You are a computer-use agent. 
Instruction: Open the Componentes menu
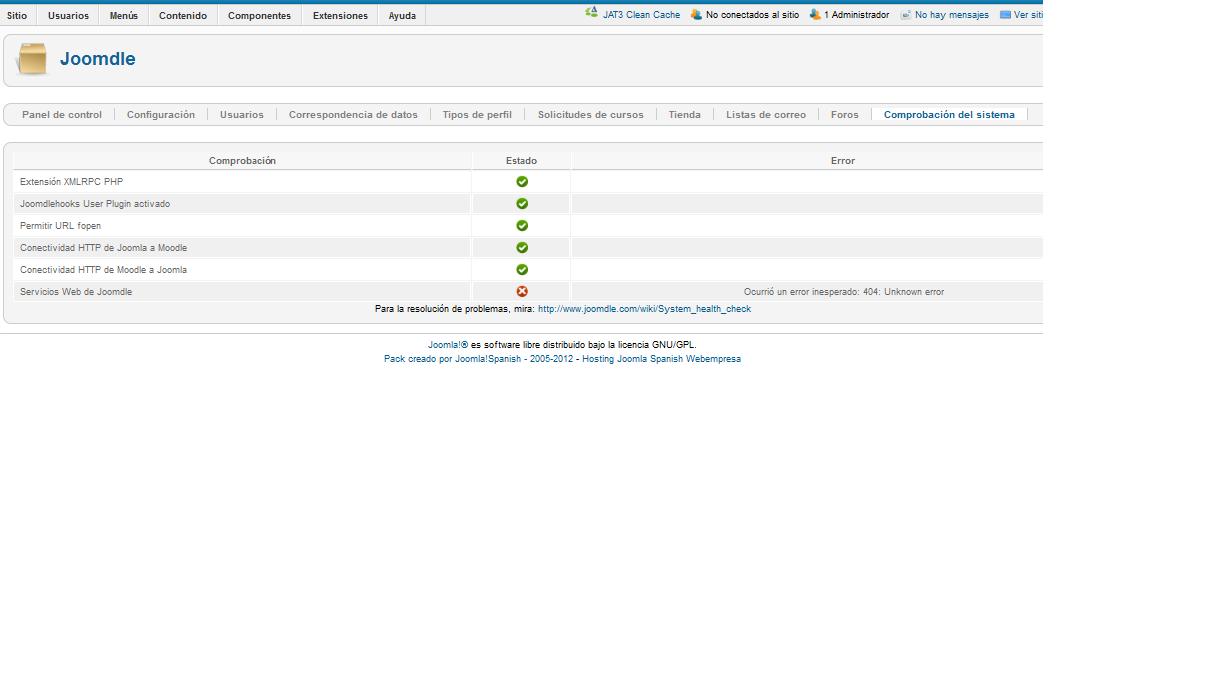259,16
